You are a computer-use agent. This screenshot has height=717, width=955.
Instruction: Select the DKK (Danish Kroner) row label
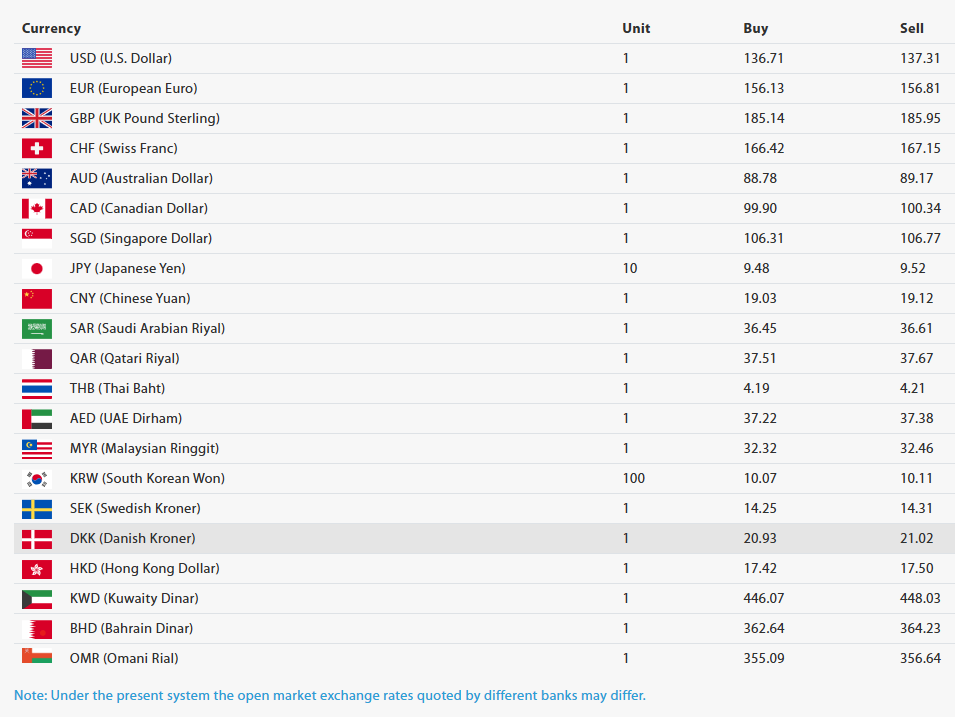pos(133,539)
